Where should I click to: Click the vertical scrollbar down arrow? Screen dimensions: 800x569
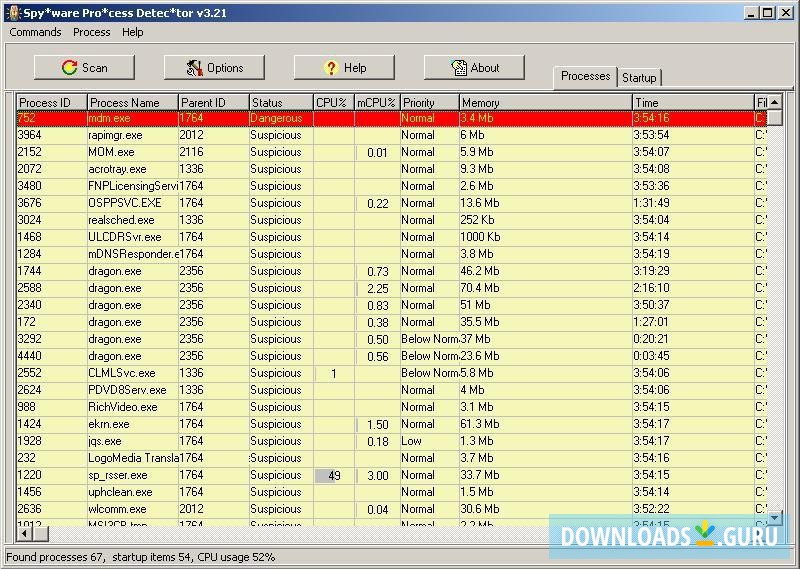[774, 518]
